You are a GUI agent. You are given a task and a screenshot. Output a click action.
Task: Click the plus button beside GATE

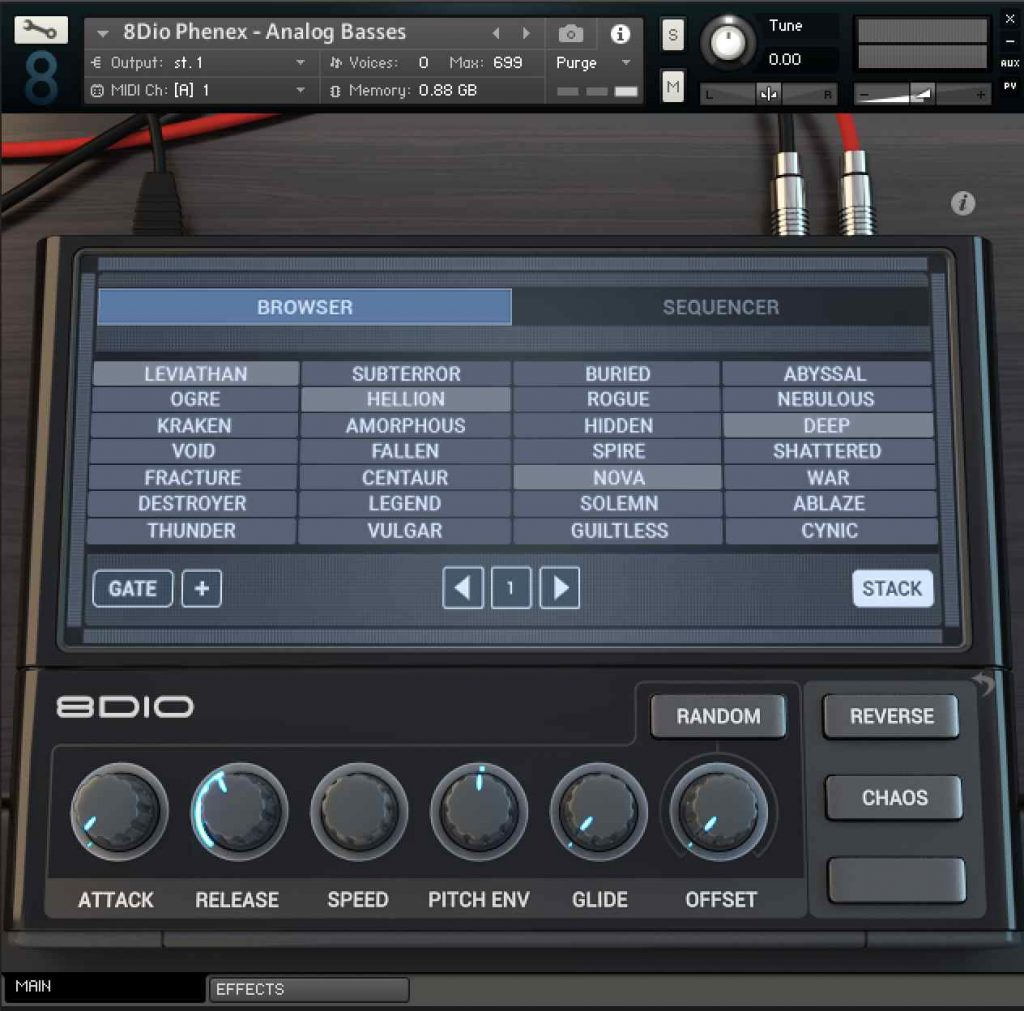[x=201, y=589]
